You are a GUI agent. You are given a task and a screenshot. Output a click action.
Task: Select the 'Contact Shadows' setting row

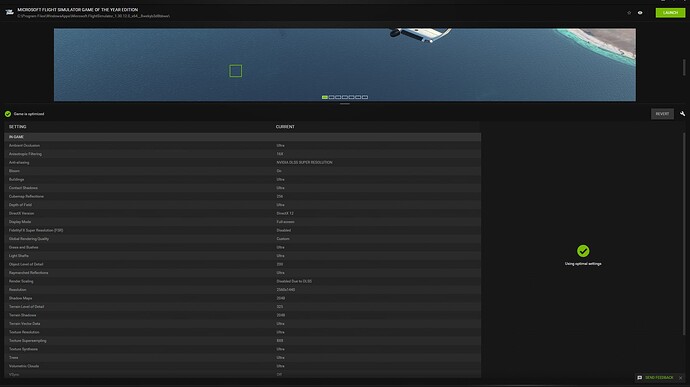[x=242, y=188]
